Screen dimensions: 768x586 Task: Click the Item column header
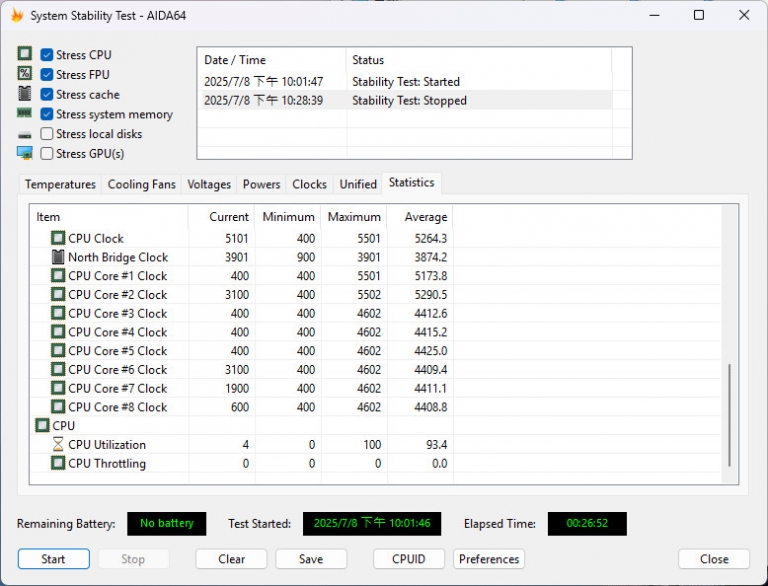pyautogui.click(x=109, y=217)
